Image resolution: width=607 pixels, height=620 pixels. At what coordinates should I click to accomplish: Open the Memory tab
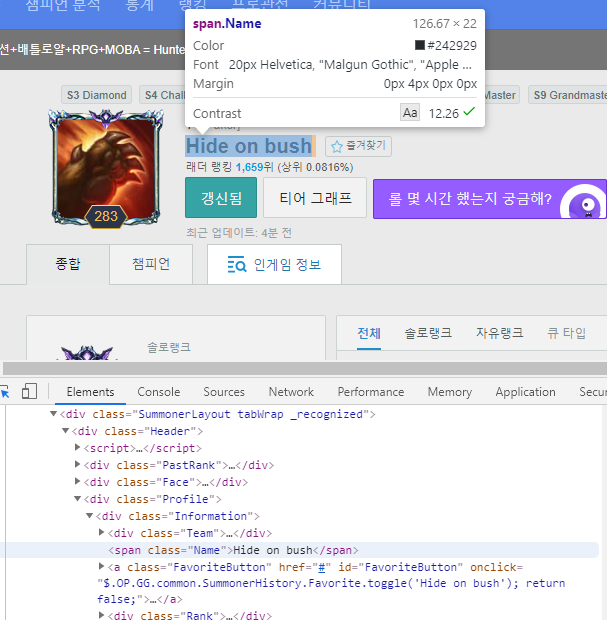click(450, 392)
